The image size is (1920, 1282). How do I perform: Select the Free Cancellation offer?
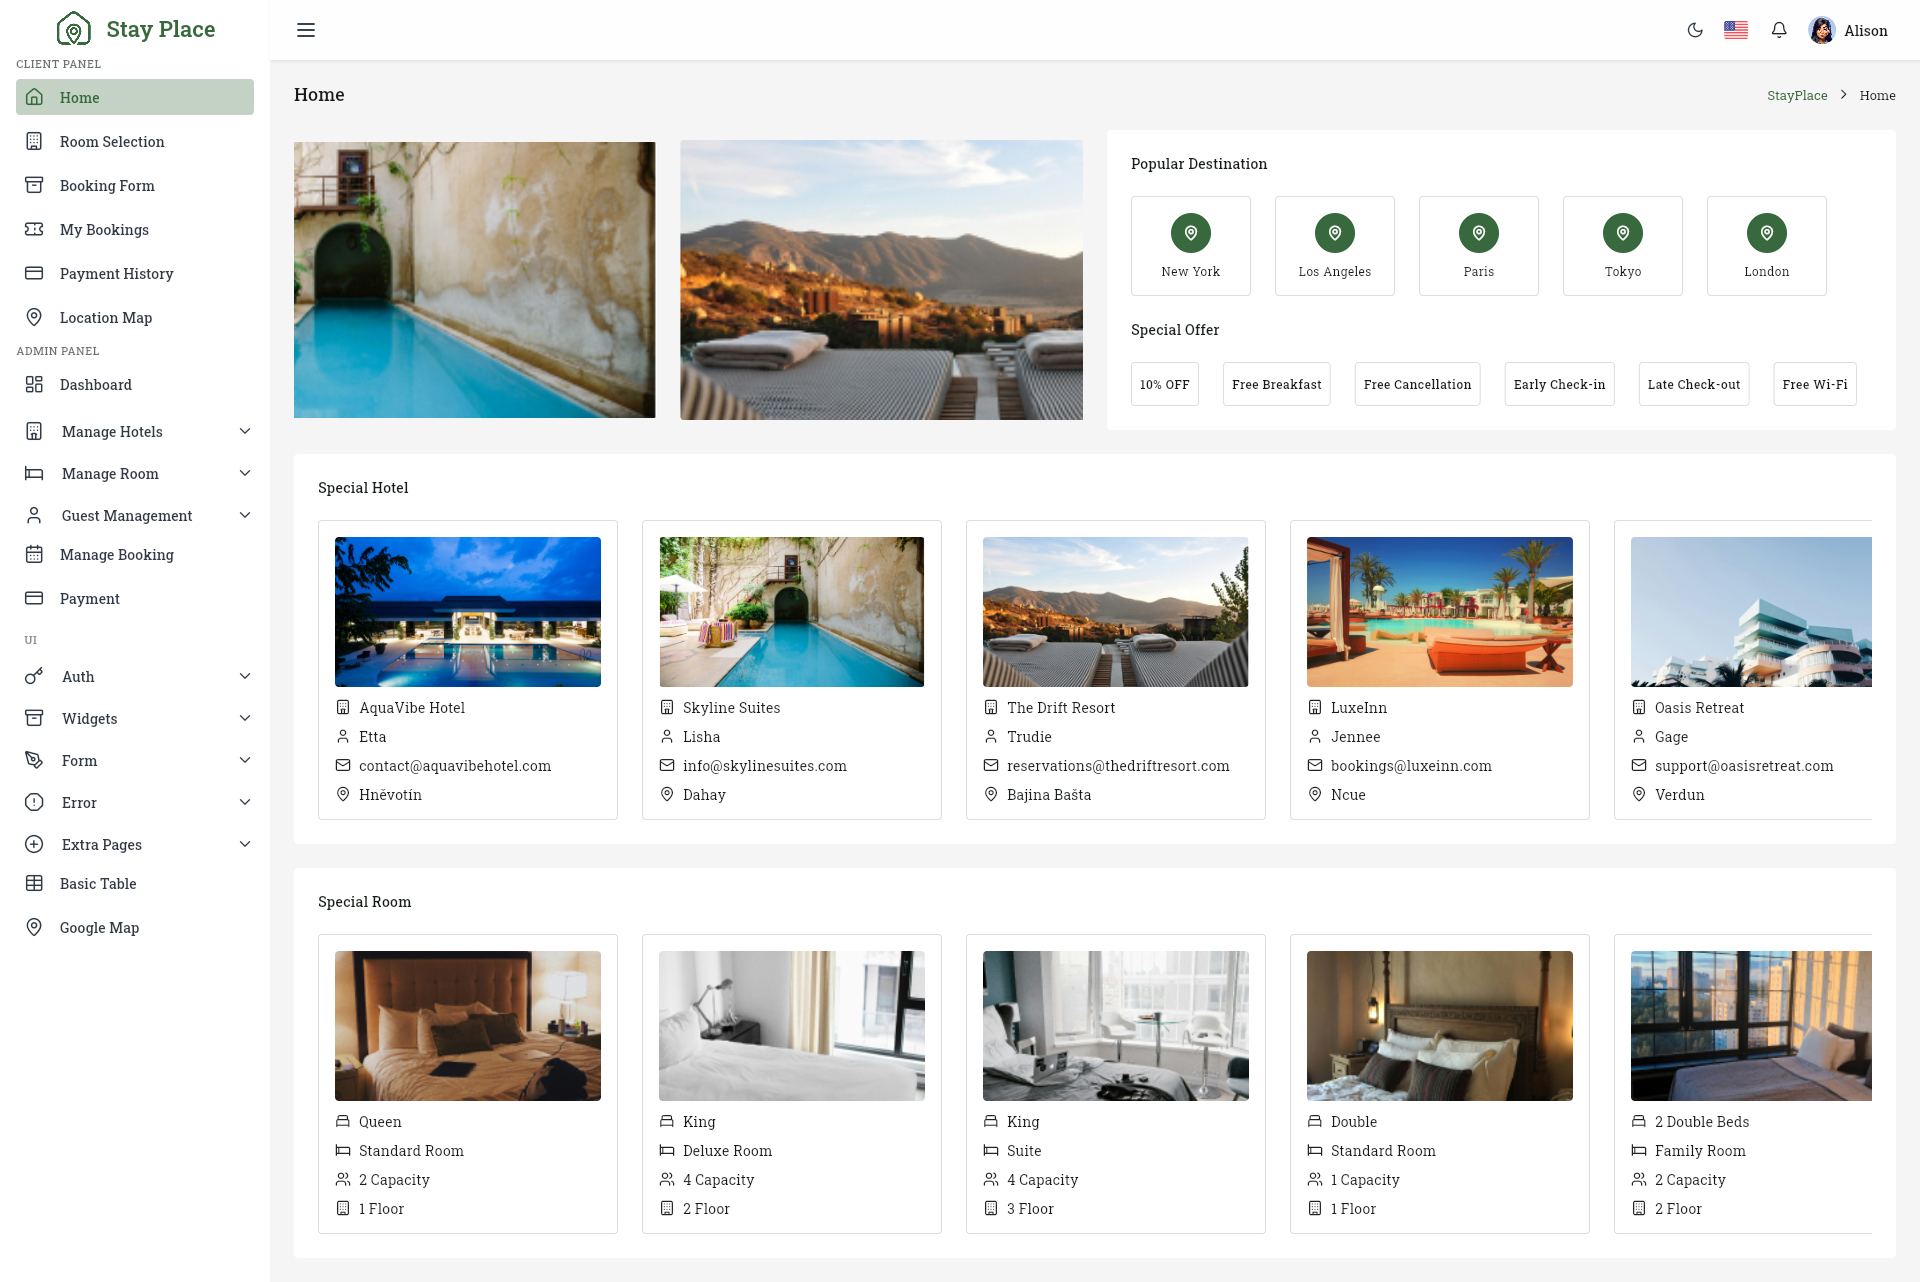coord(1417,384)
